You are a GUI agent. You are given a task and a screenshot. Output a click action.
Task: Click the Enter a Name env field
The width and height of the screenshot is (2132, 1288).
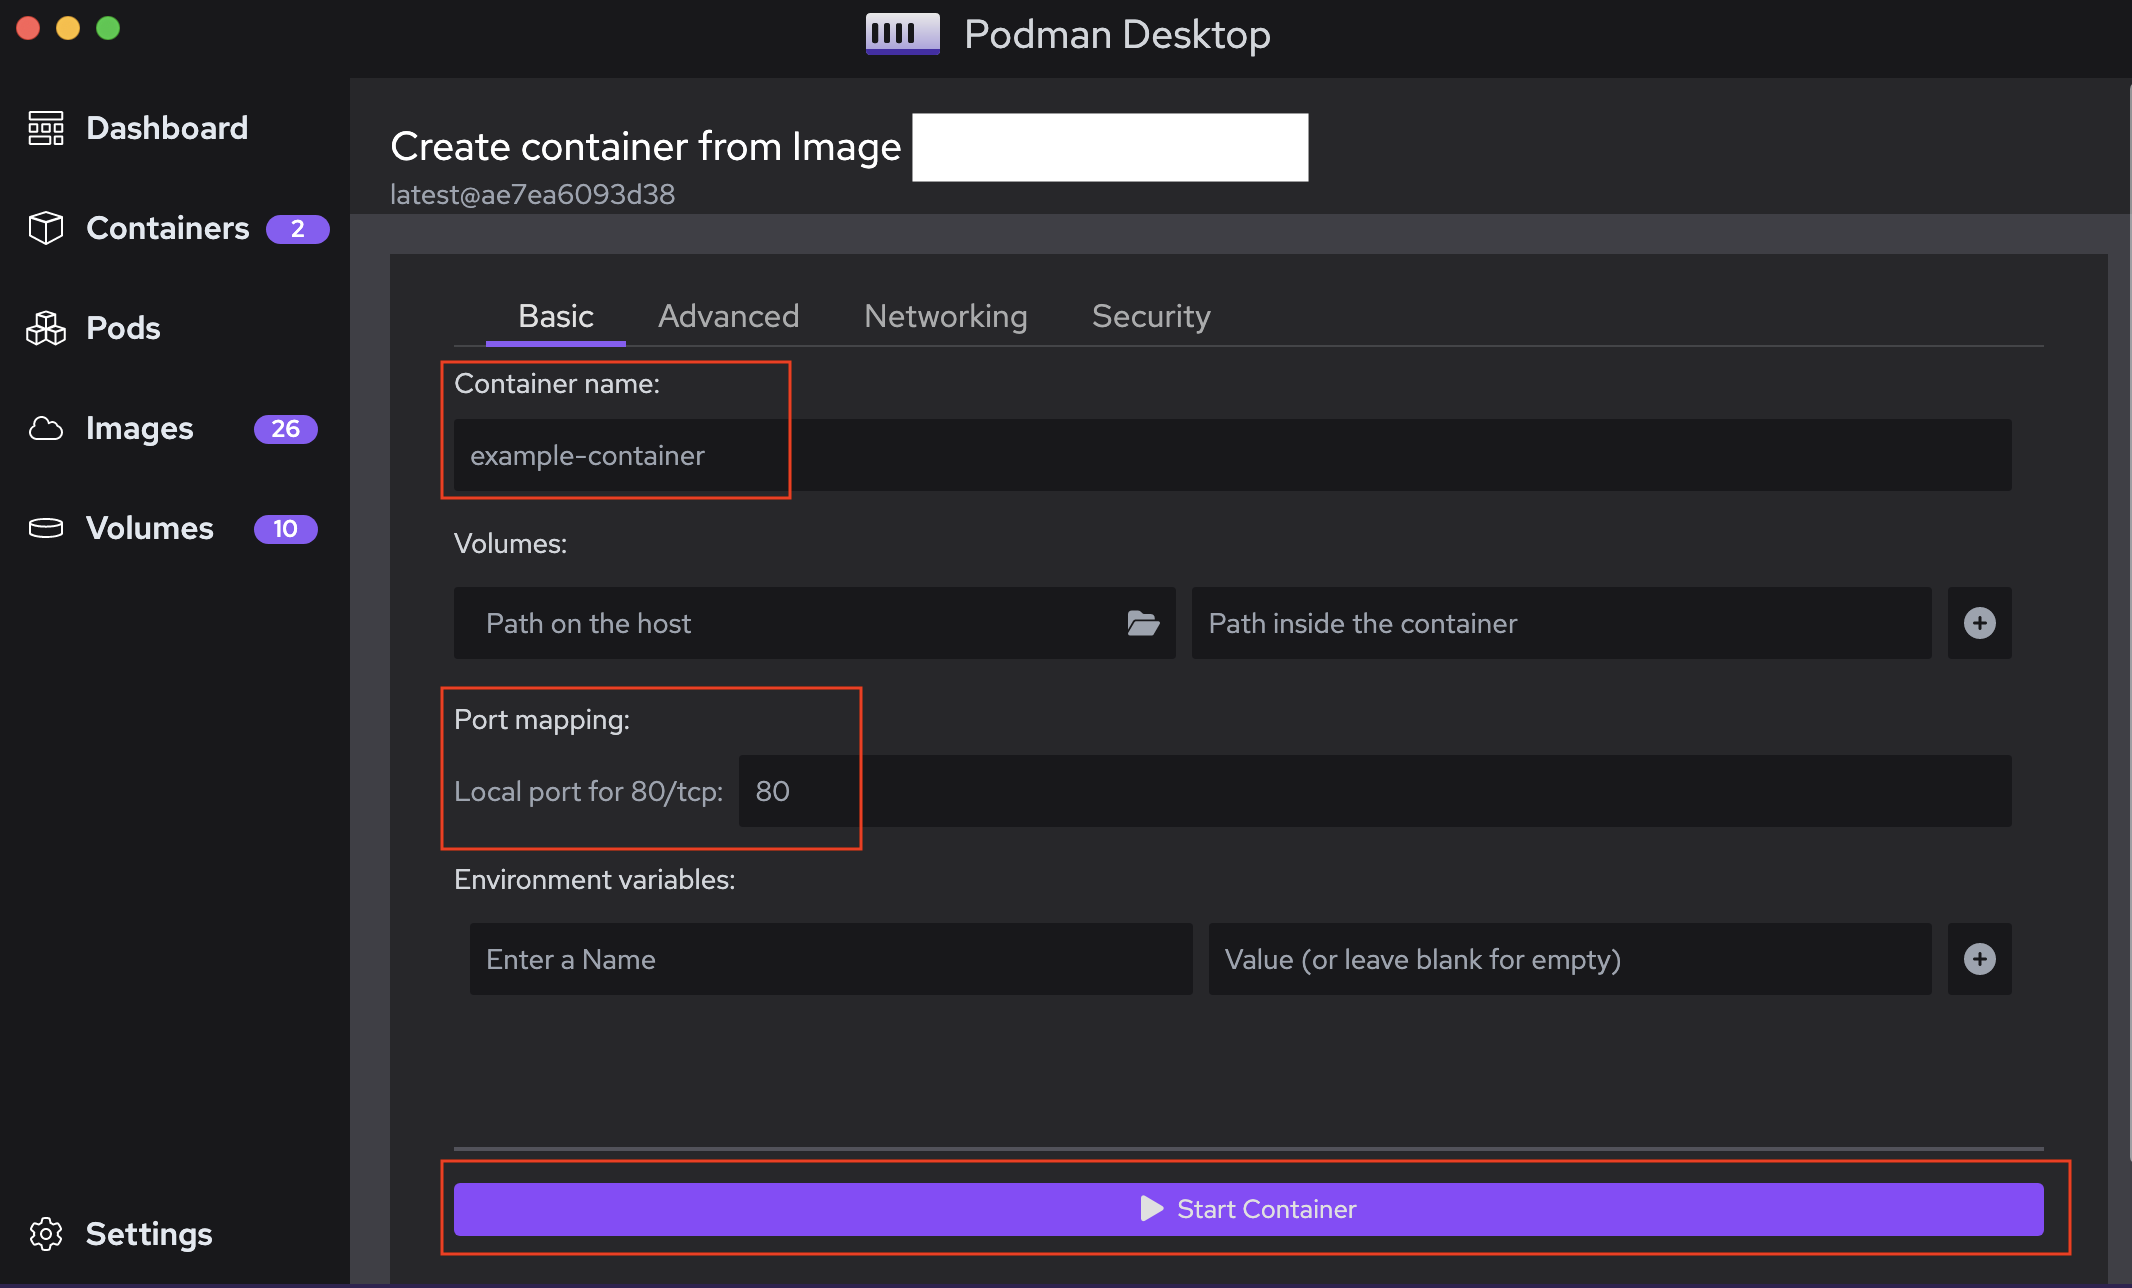[830, 959]
